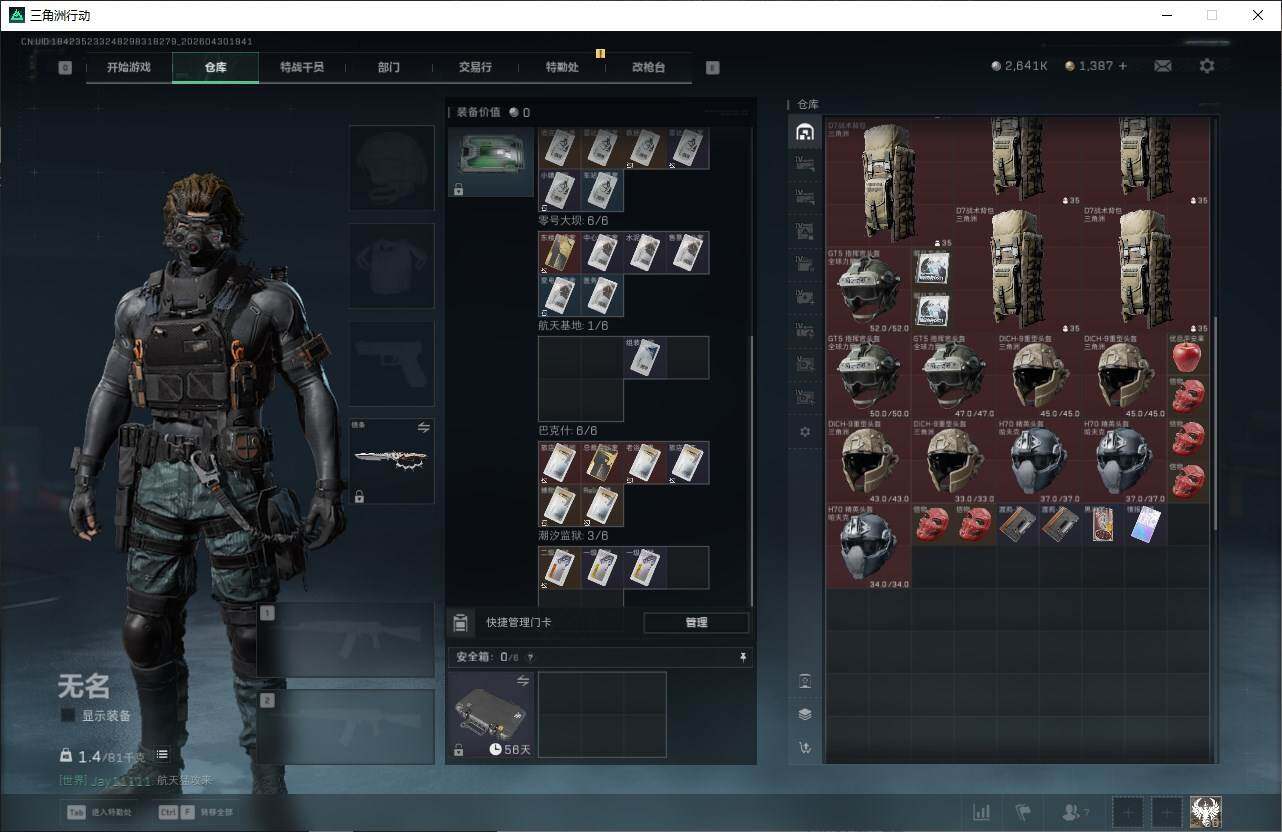Select the empty body armor equipment slot

[x=392, y=265]
